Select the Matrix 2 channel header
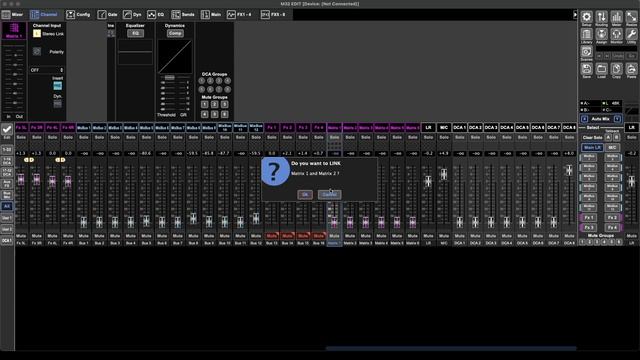This screenshot has height=360, width=640. [x=350, y=128]
